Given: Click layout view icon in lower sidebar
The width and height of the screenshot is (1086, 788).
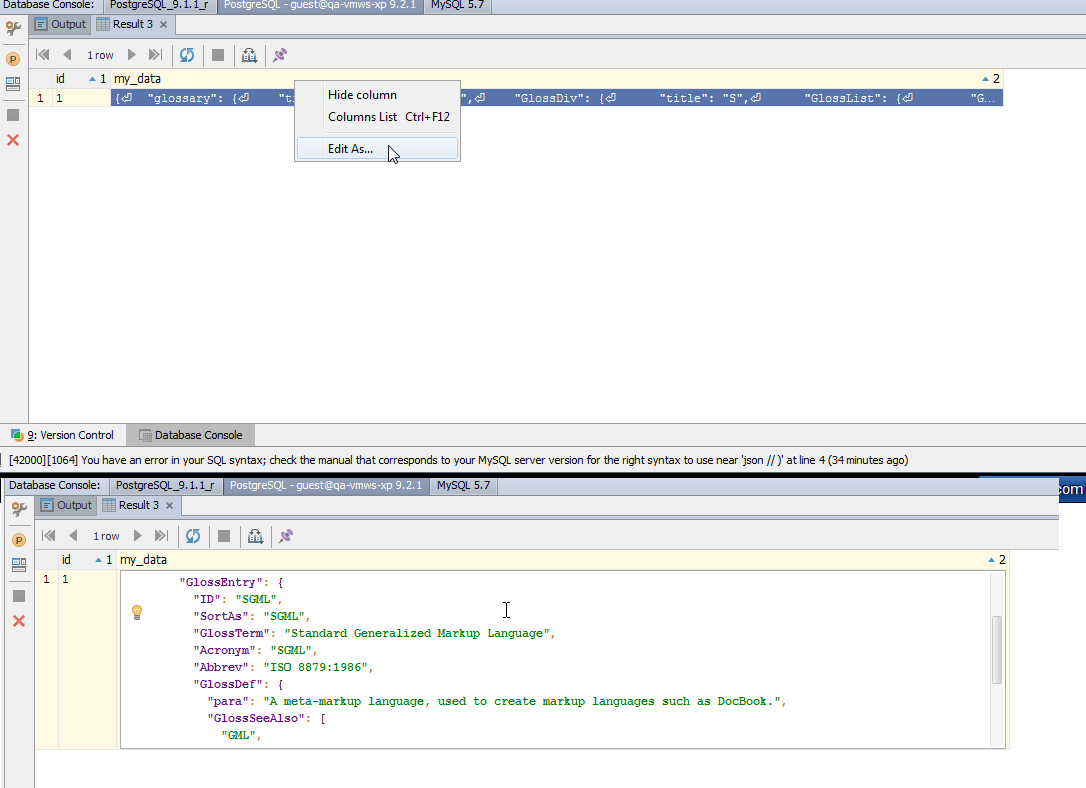Looking at the screenshot, I should pyautogui.click(x=19, y=565).
